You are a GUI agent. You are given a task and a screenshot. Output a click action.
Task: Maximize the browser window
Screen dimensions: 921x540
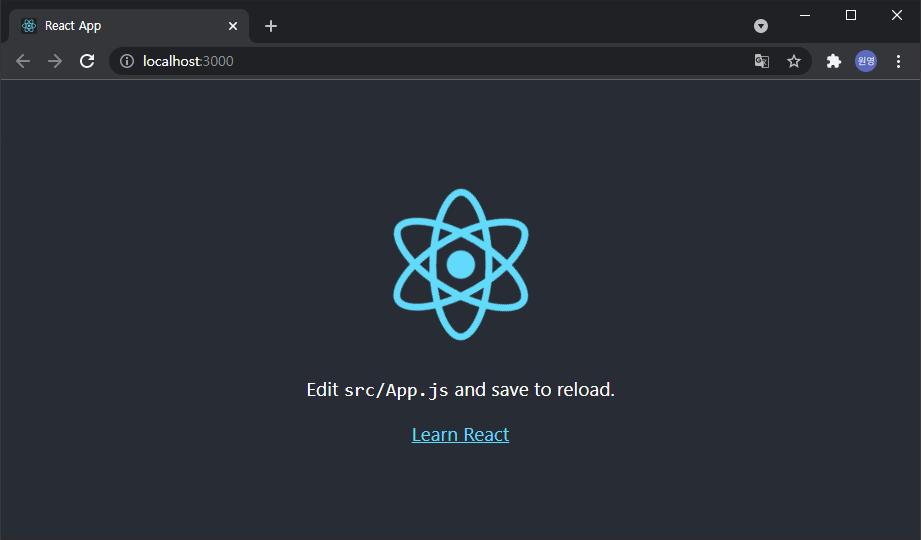tap(851, 15)
